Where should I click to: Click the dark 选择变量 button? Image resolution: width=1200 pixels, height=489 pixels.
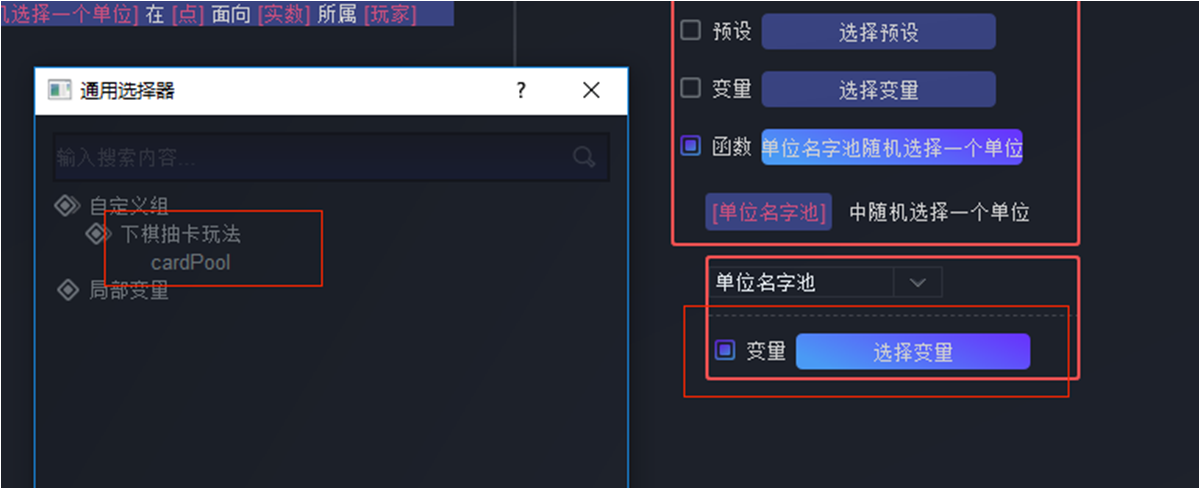click(x=878, y=90)
